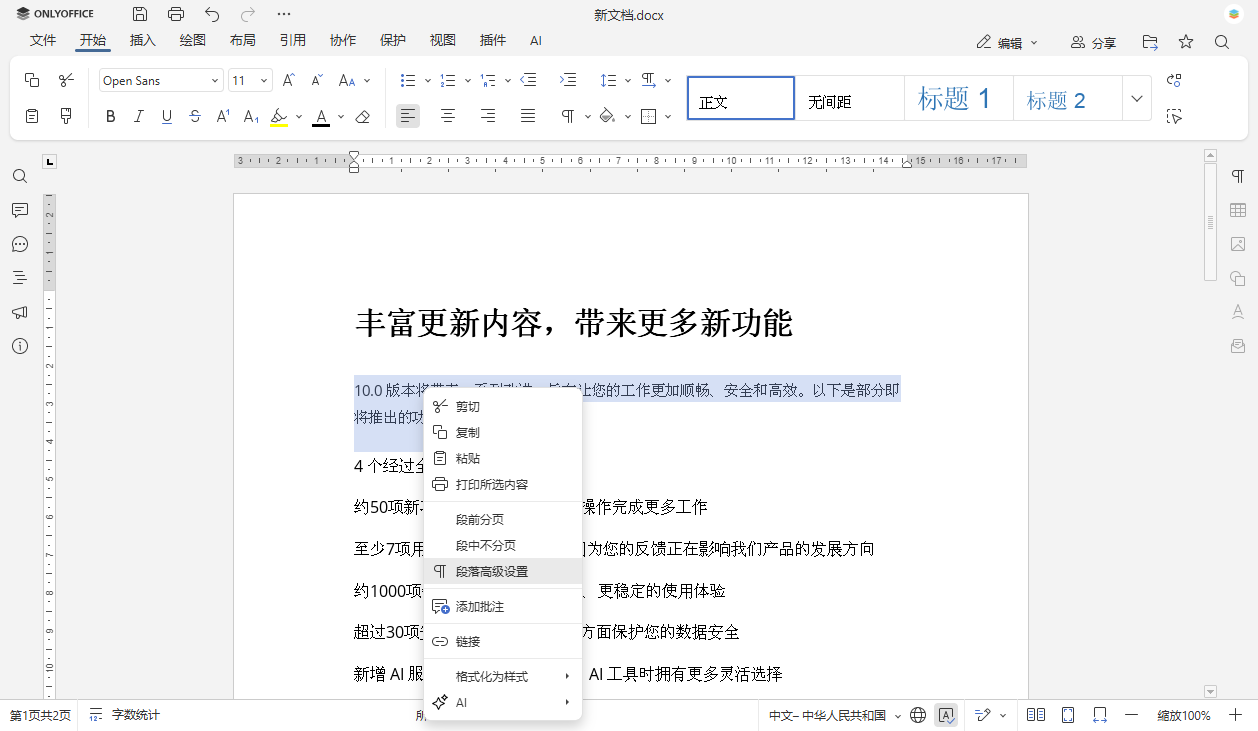Open Chat panel in left sidebar

click(x=20, y=244)
